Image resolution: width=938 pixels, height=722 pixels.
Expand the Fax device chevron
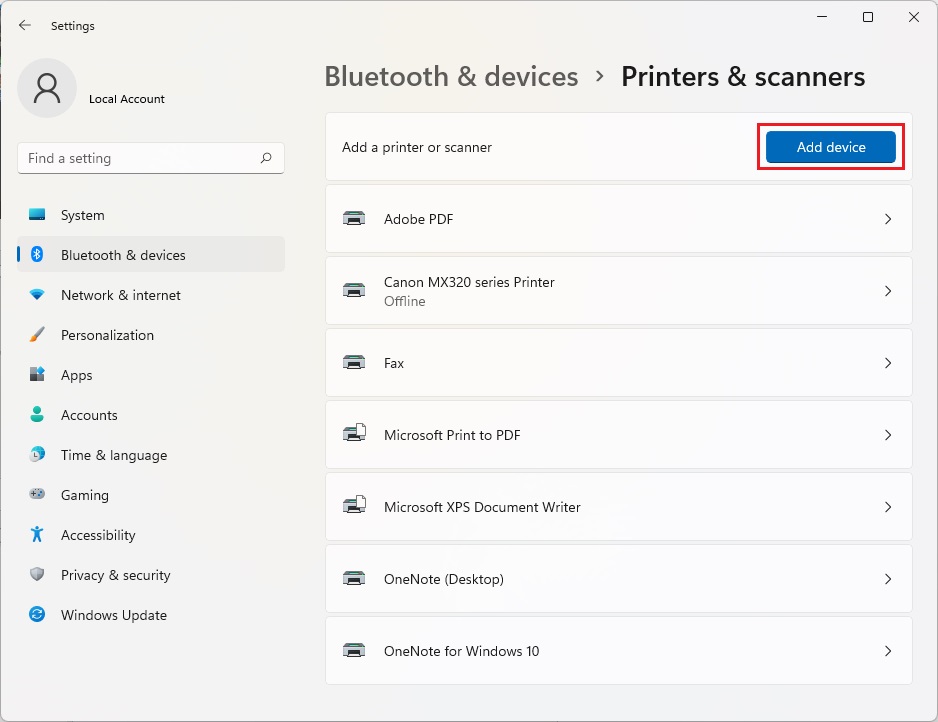887,363
